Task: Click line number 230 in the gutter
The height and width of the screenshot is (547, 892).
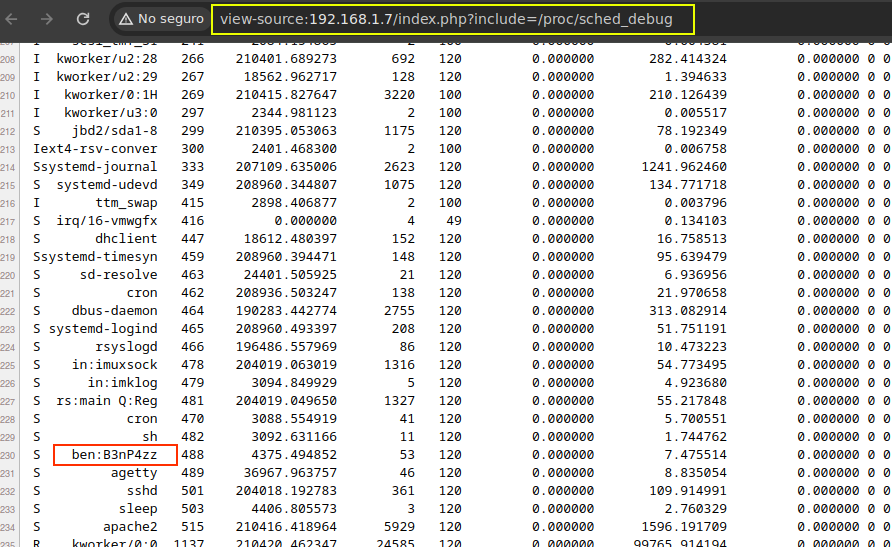Action: (x=10, y=455)
